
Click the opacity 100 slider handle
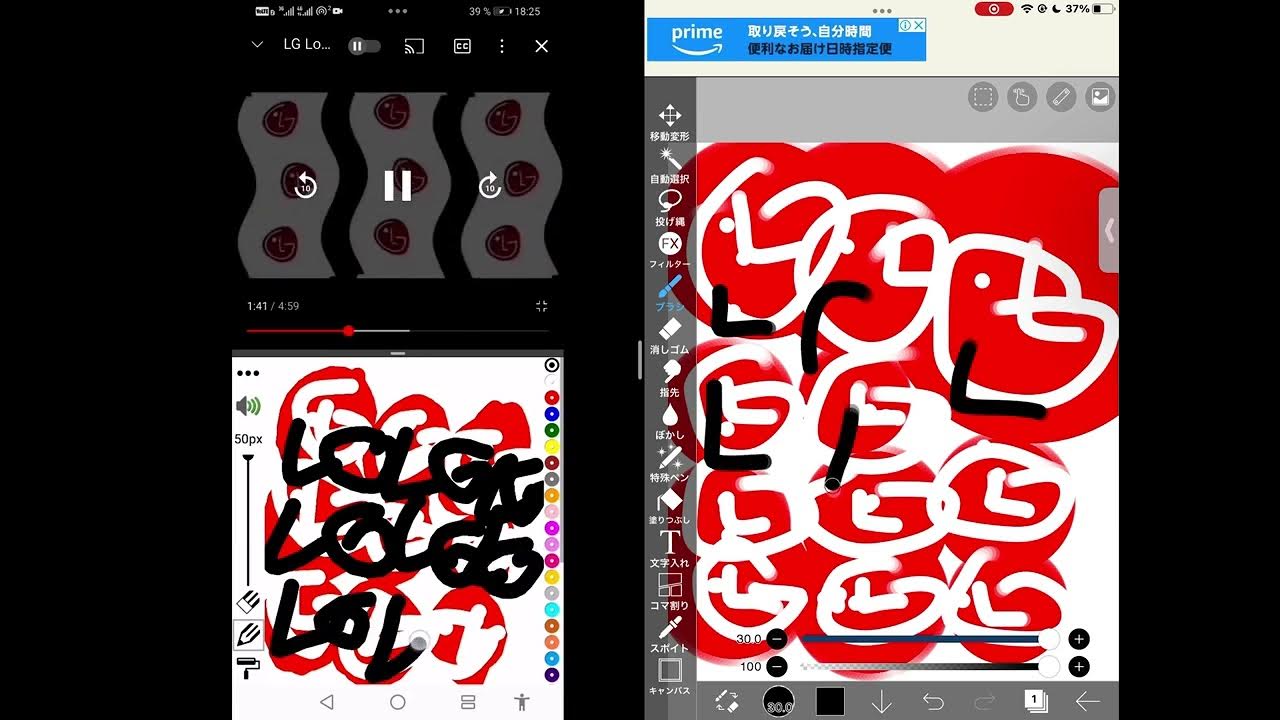click(x=1048, y=667)
